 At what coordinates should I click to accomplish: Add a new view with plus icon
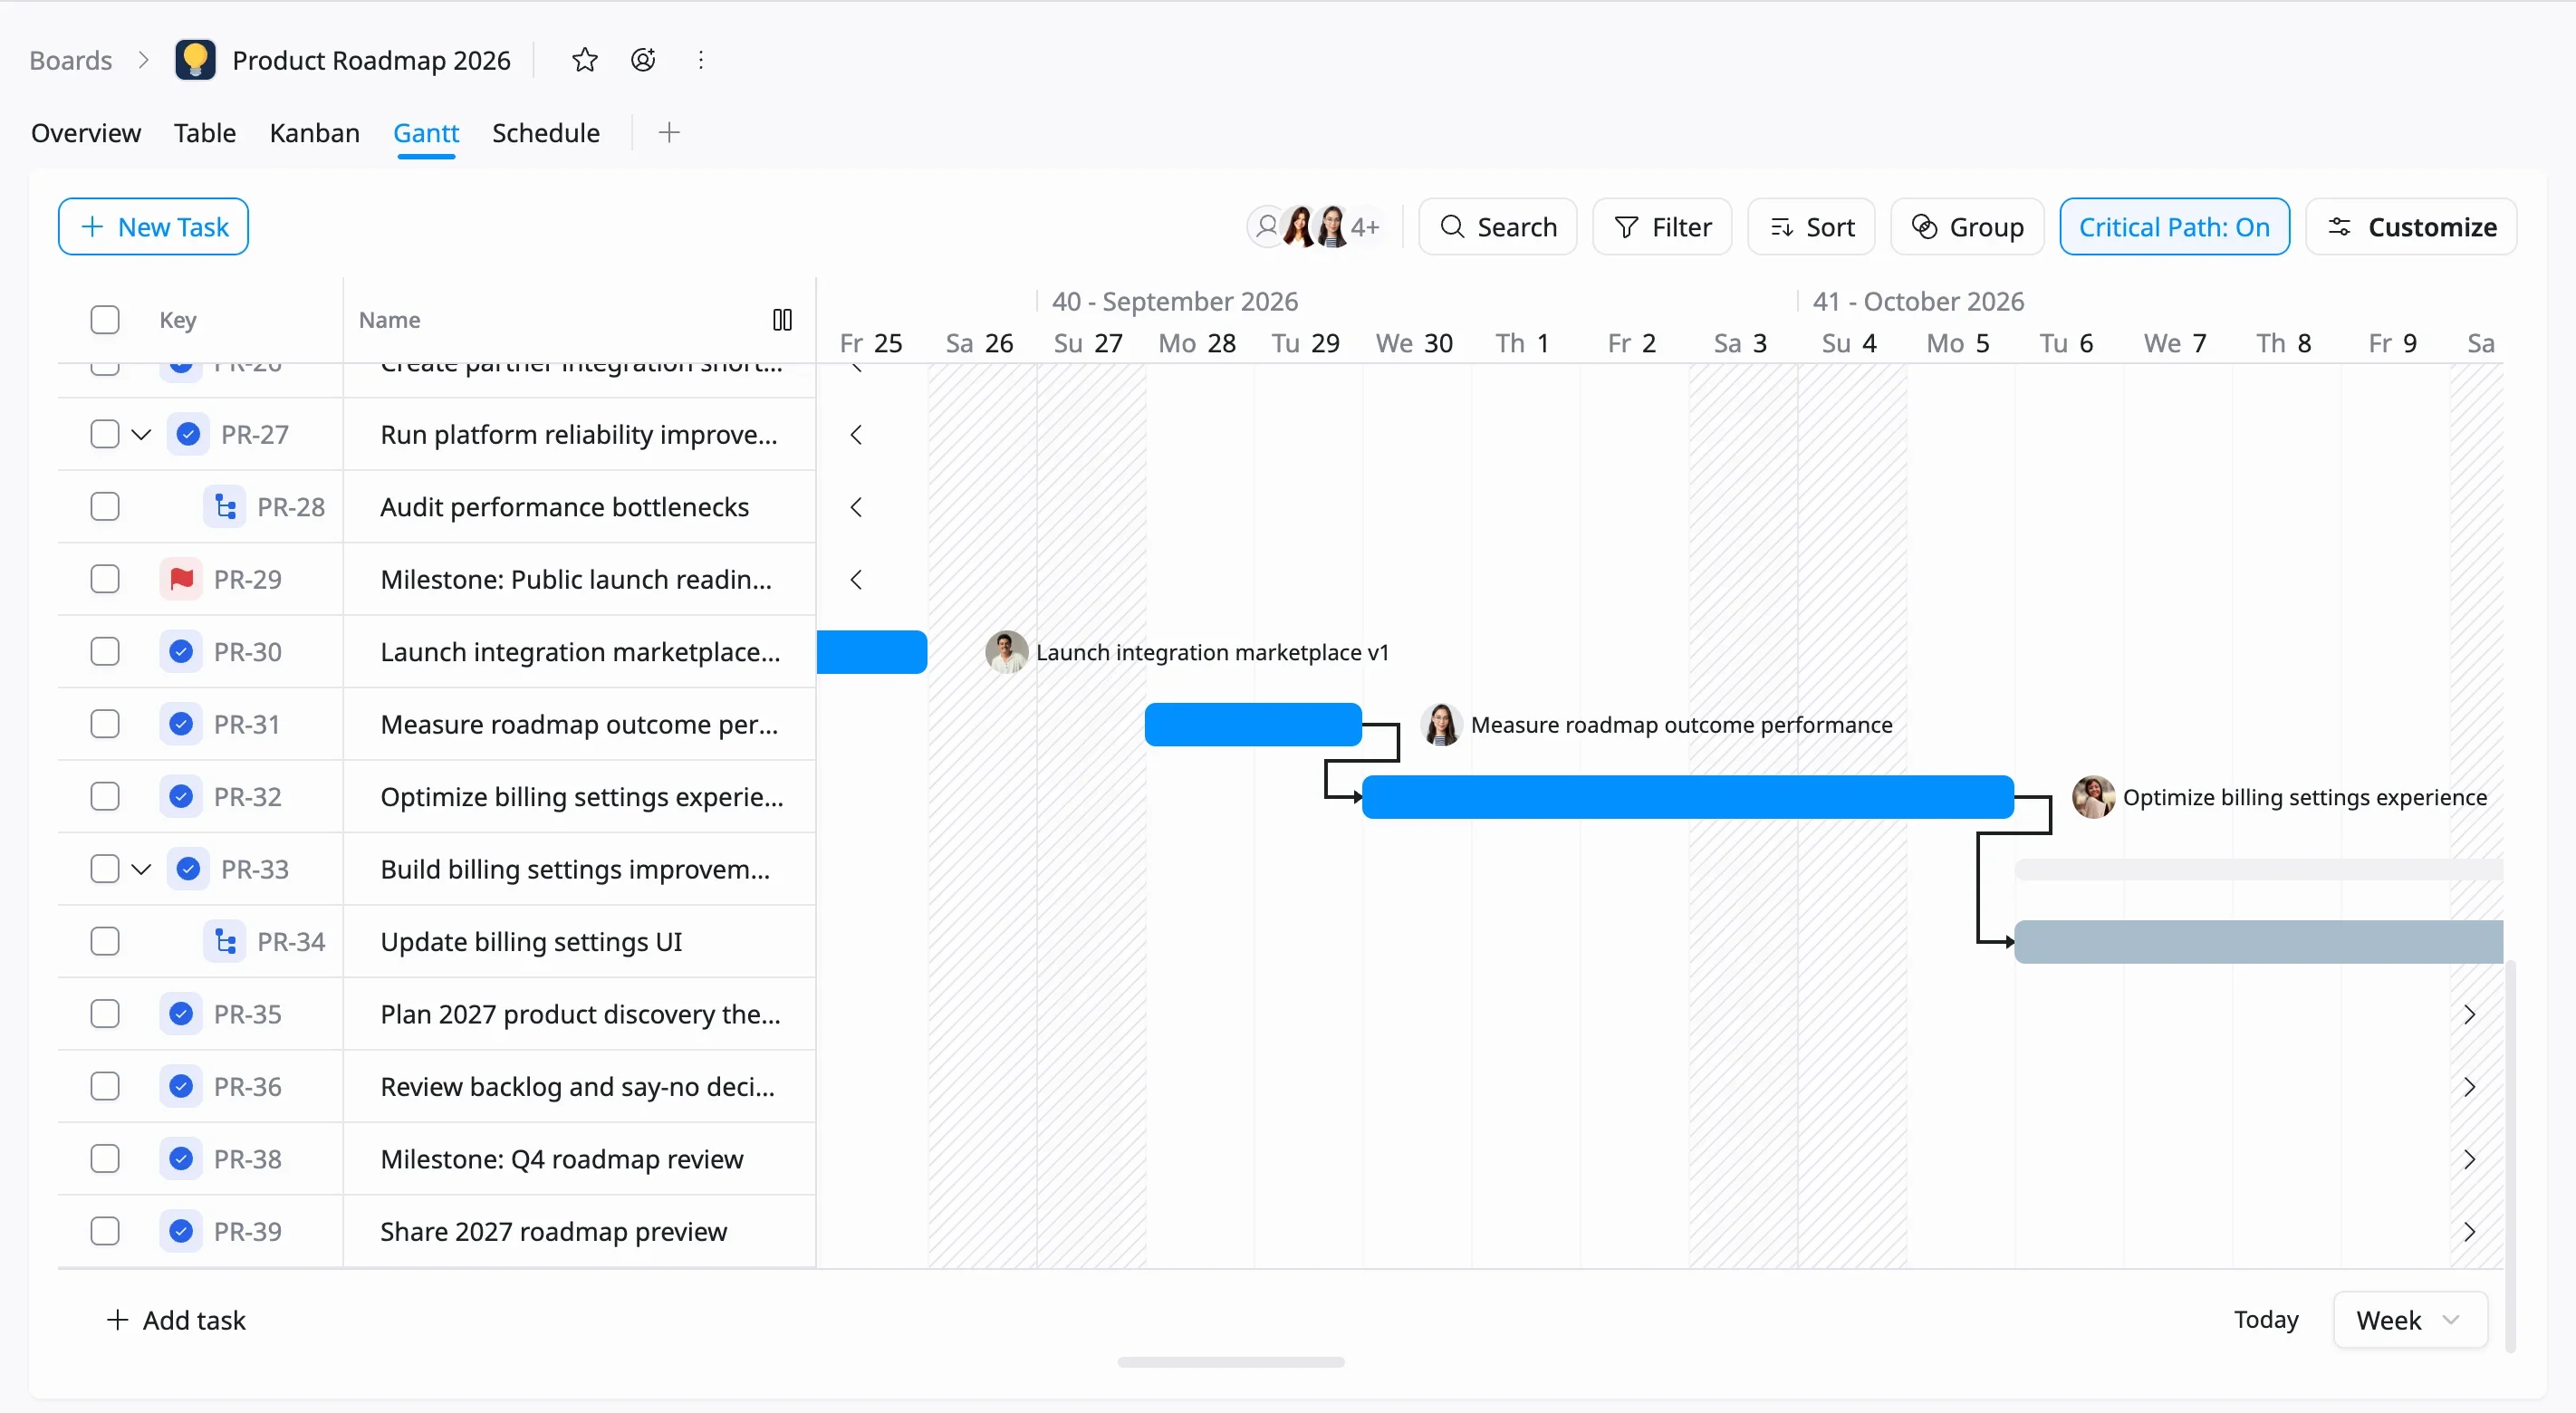(669, 132)
